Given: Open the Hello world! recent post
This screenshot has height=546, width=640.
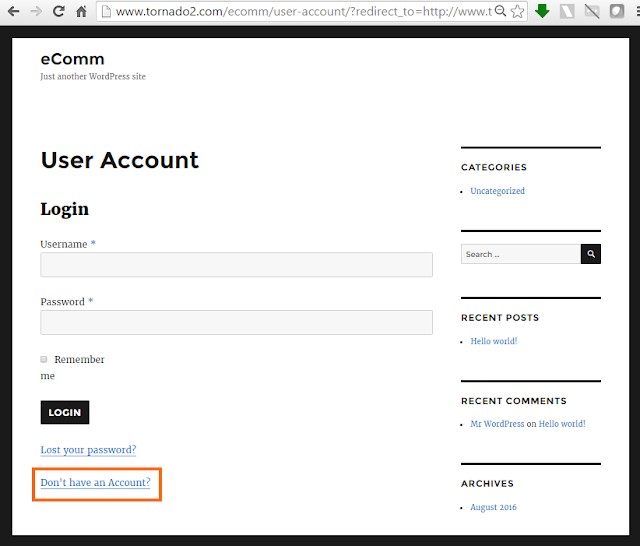Looking at the screenshot, I should pos(494,341).
